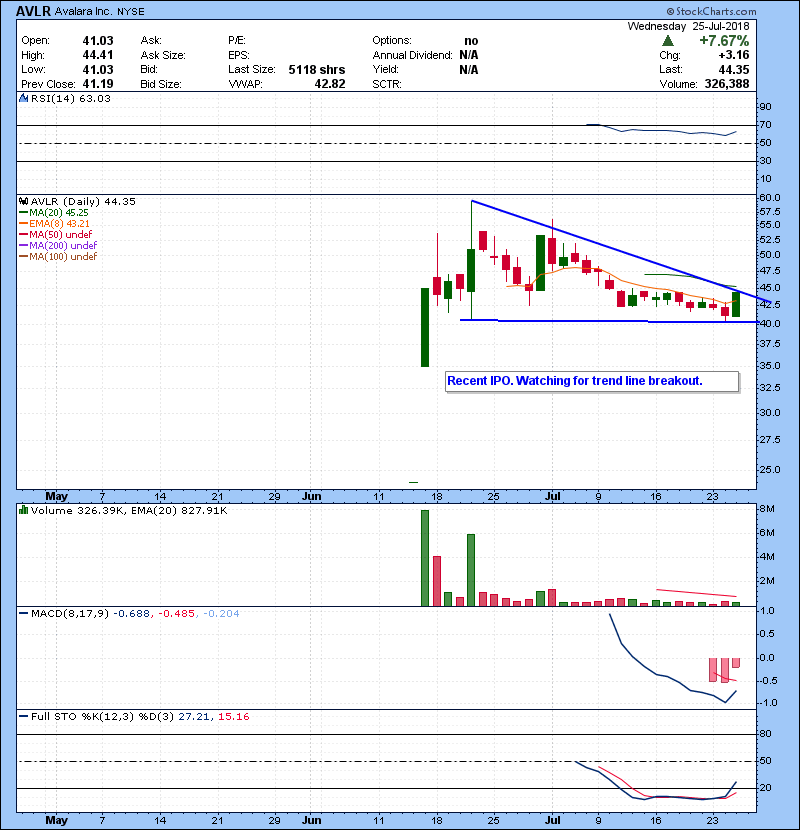Click the MA(50) undef legend entry
Image resolution: width=800 pixels, height=830 pixels.
point(56,234)
